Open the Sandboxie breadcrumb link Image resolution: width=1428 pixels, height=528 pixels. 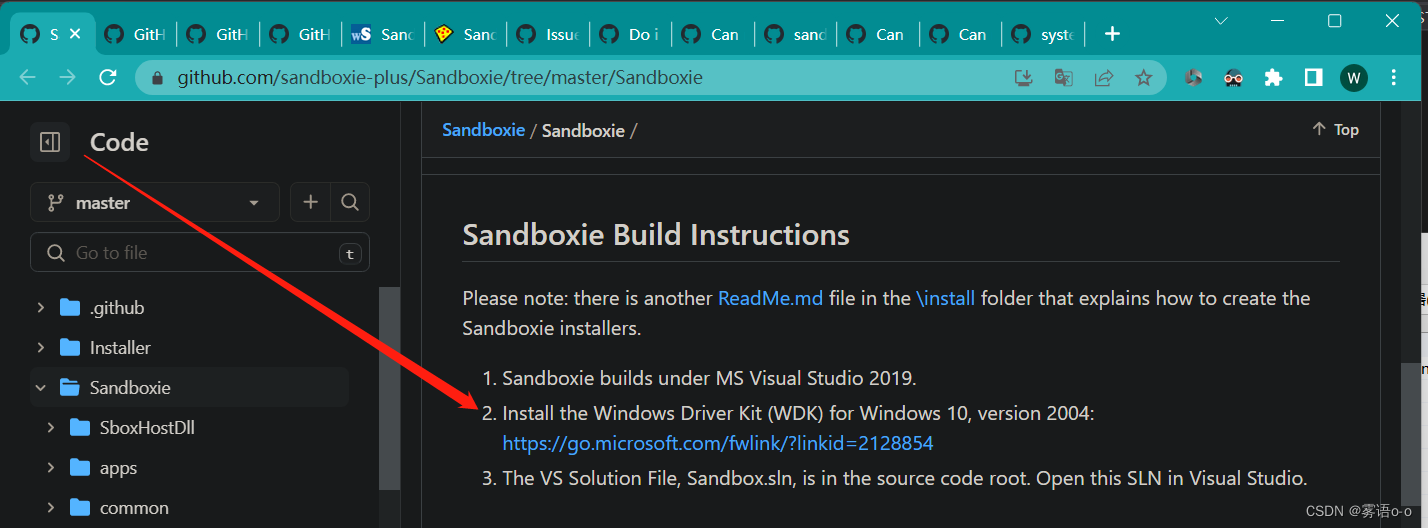coord(483,130)
